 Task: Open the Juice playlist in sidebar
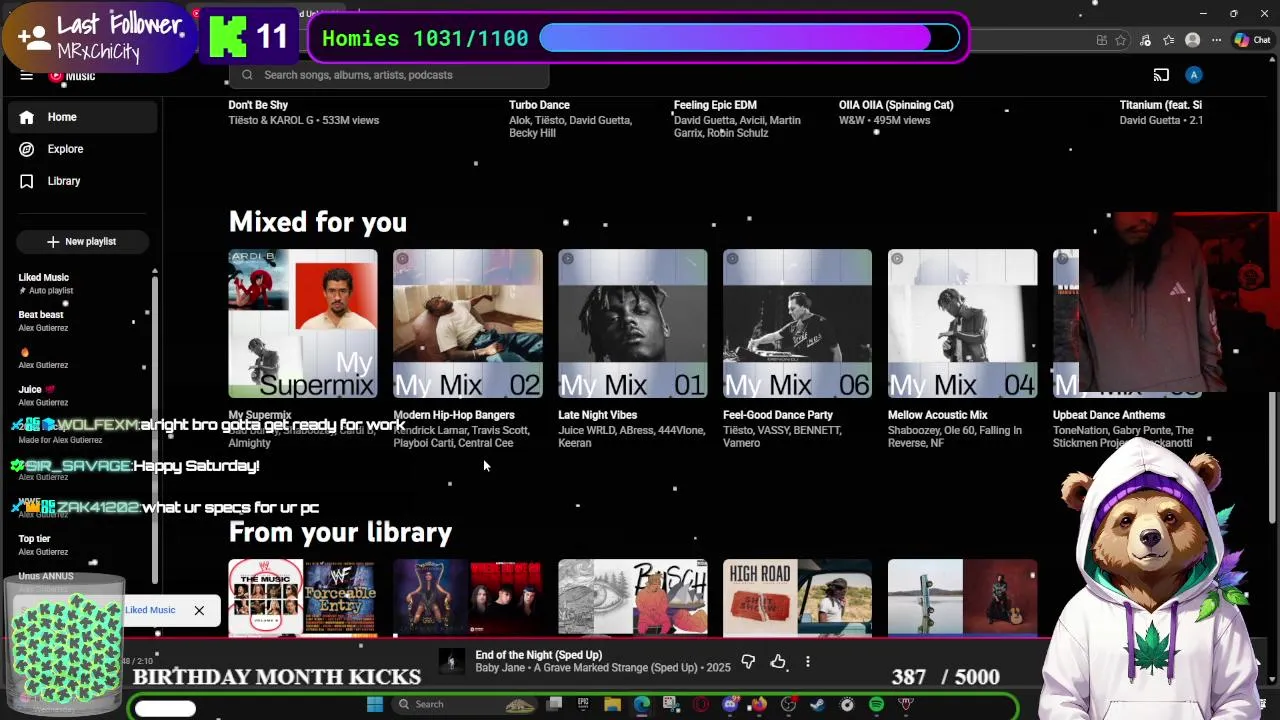80,395
